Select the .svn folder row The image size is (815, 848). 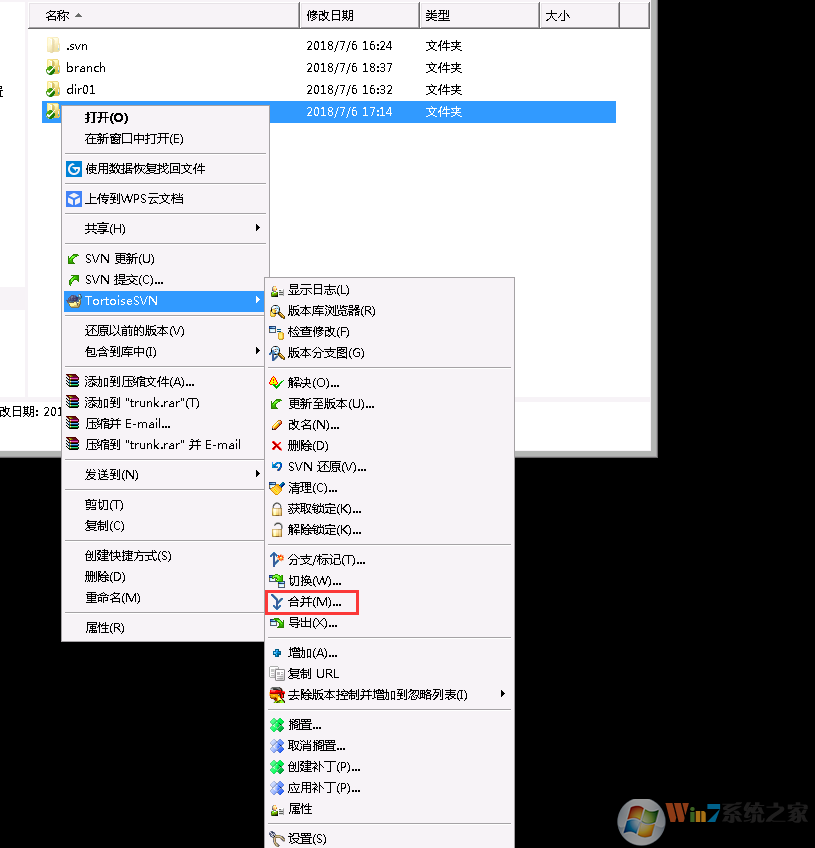pos(329,46)
